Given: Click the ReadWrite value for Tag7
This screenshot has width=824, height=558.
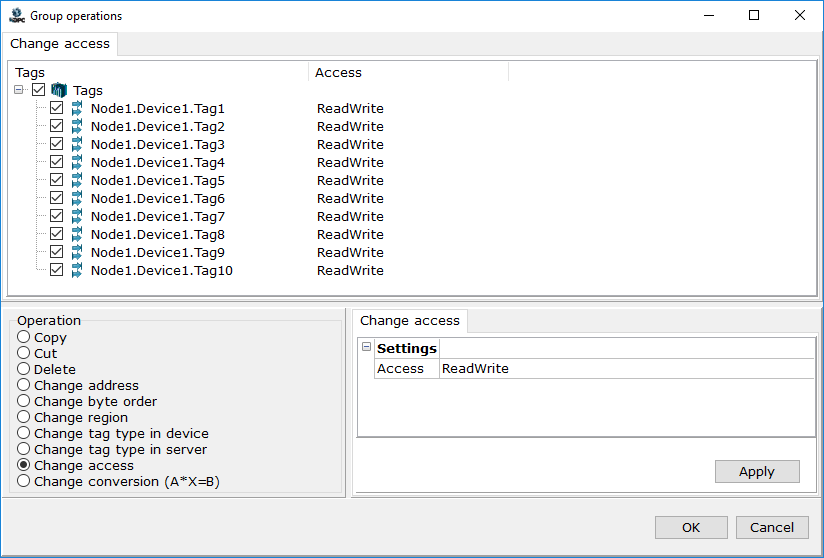Looking at the screenshot, I should (x=350, y=216).
